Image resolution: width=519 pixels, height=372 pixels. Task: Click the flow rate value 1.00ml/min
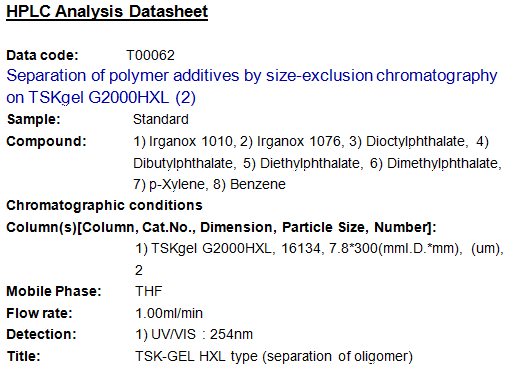coord(169,313)
